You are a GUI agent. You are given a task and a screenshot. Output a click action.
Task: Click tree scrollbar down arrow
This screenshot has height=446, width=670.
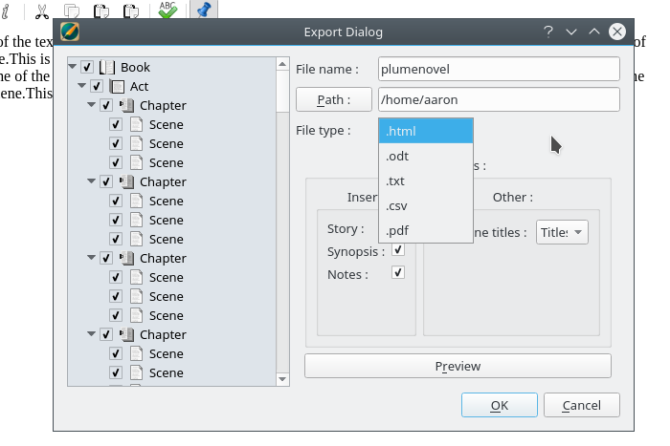[282, 379]
